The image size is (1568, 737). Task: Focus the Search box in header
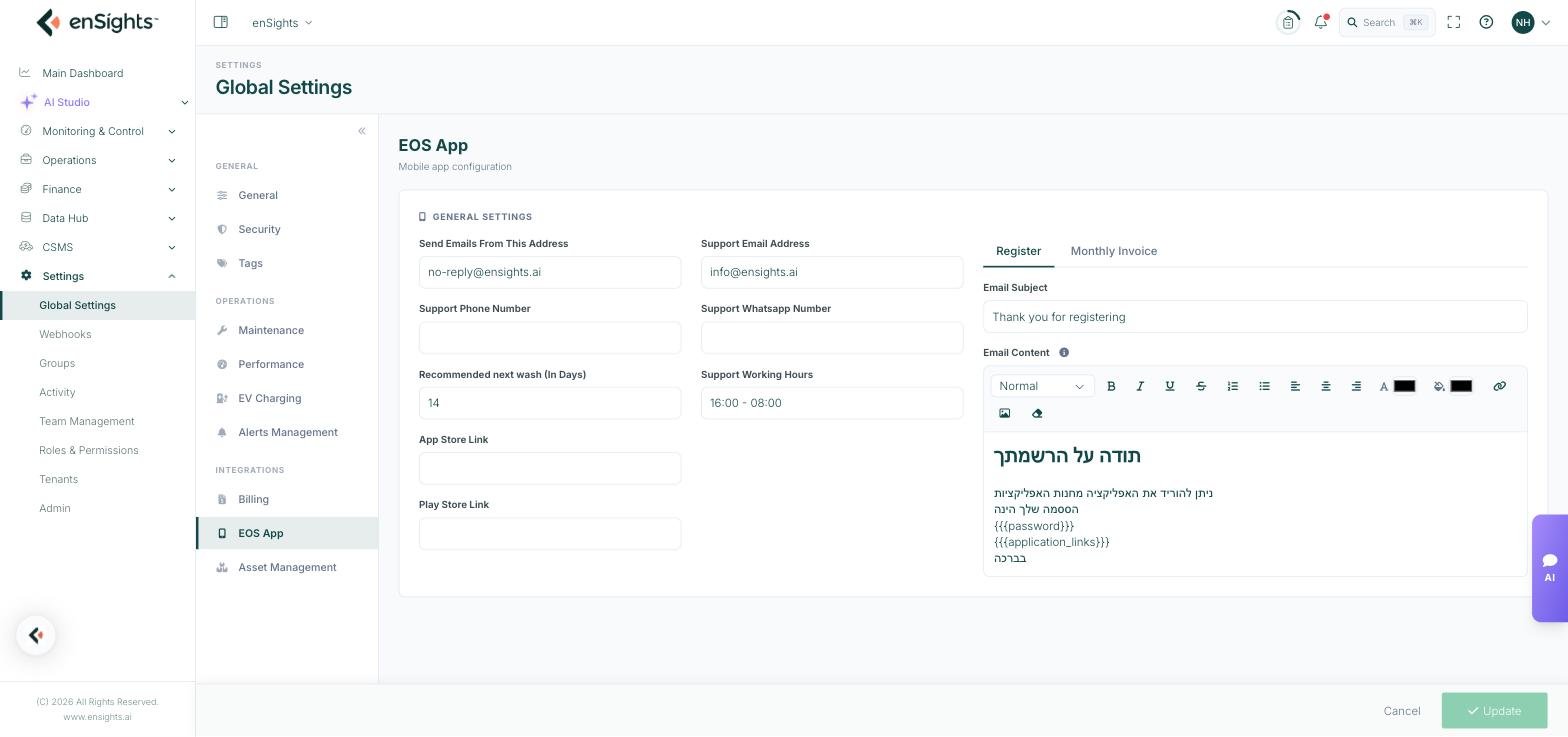[x=1387, y=22]
